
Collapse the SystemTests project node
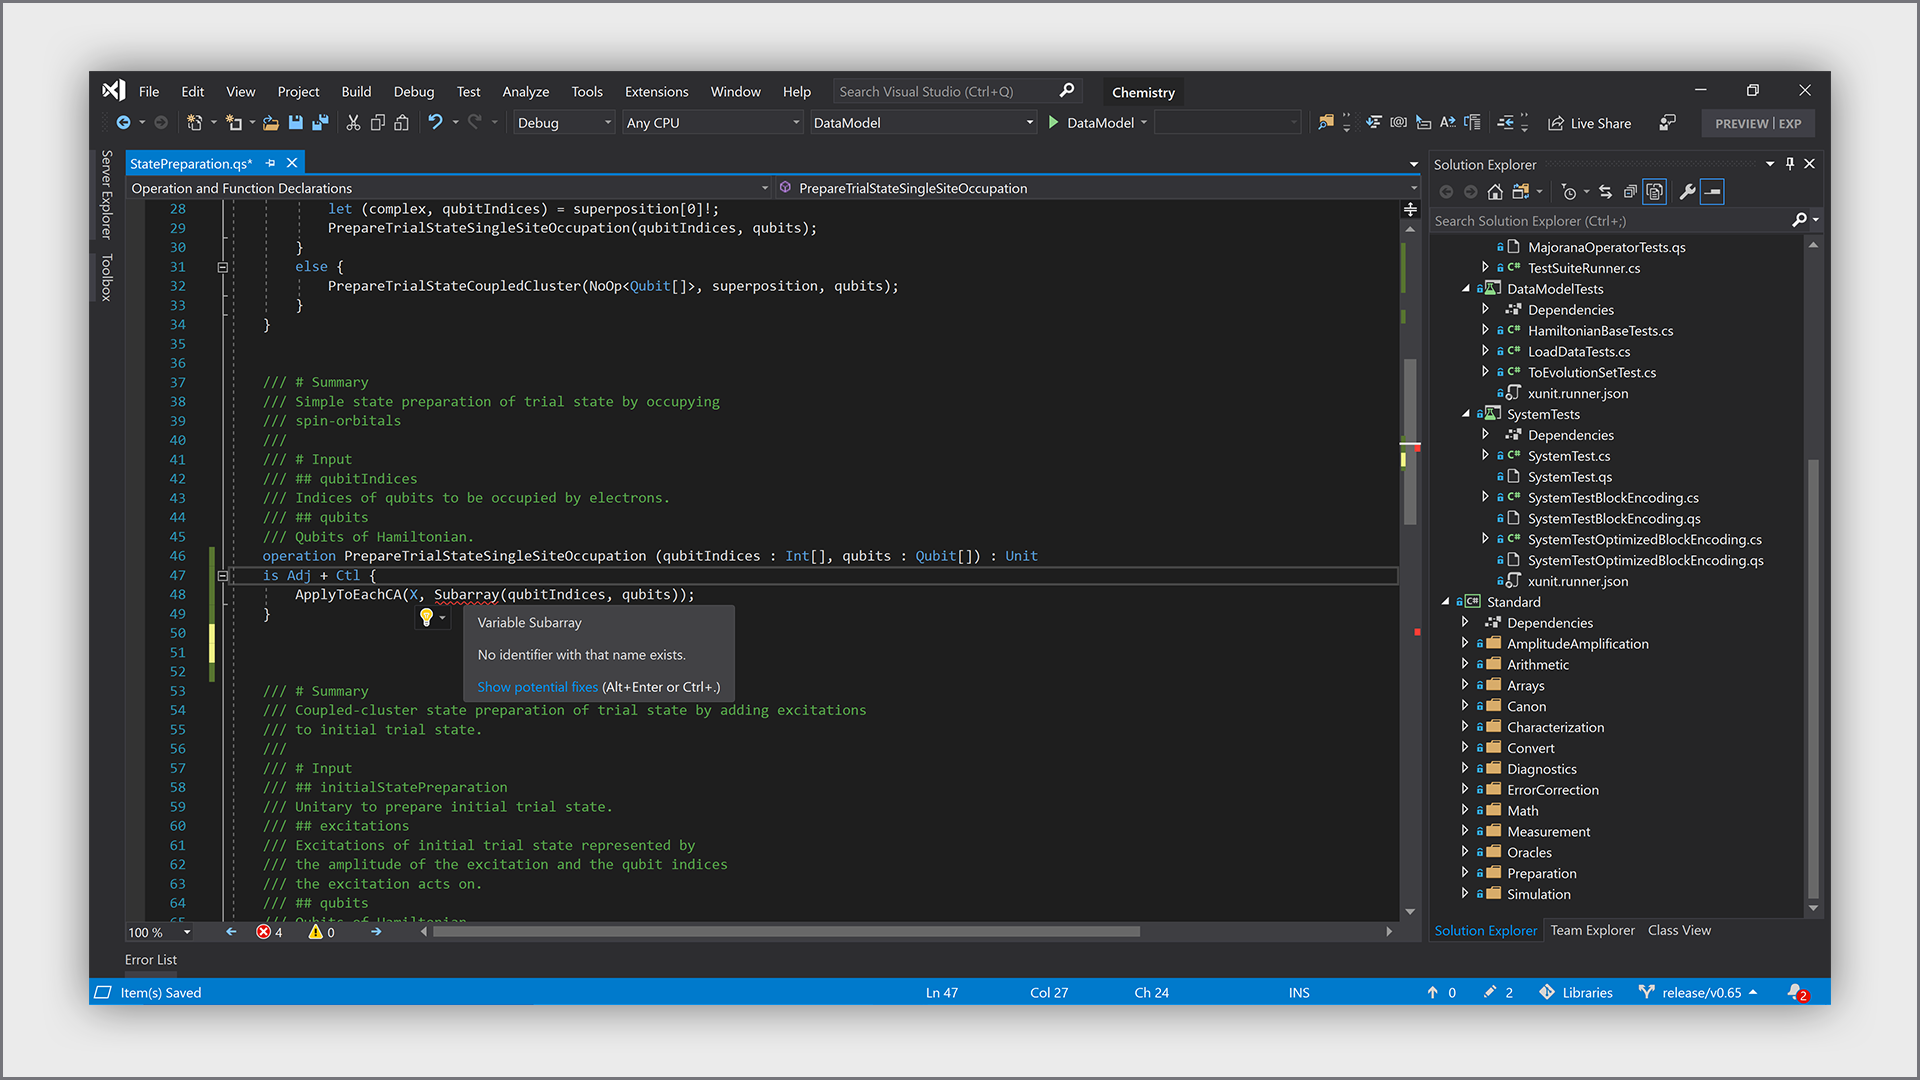[1464, 414]
